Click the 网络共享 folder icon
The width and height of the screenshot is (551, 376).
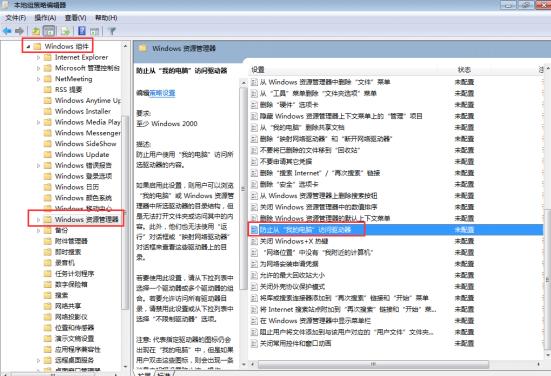[48, 306]
